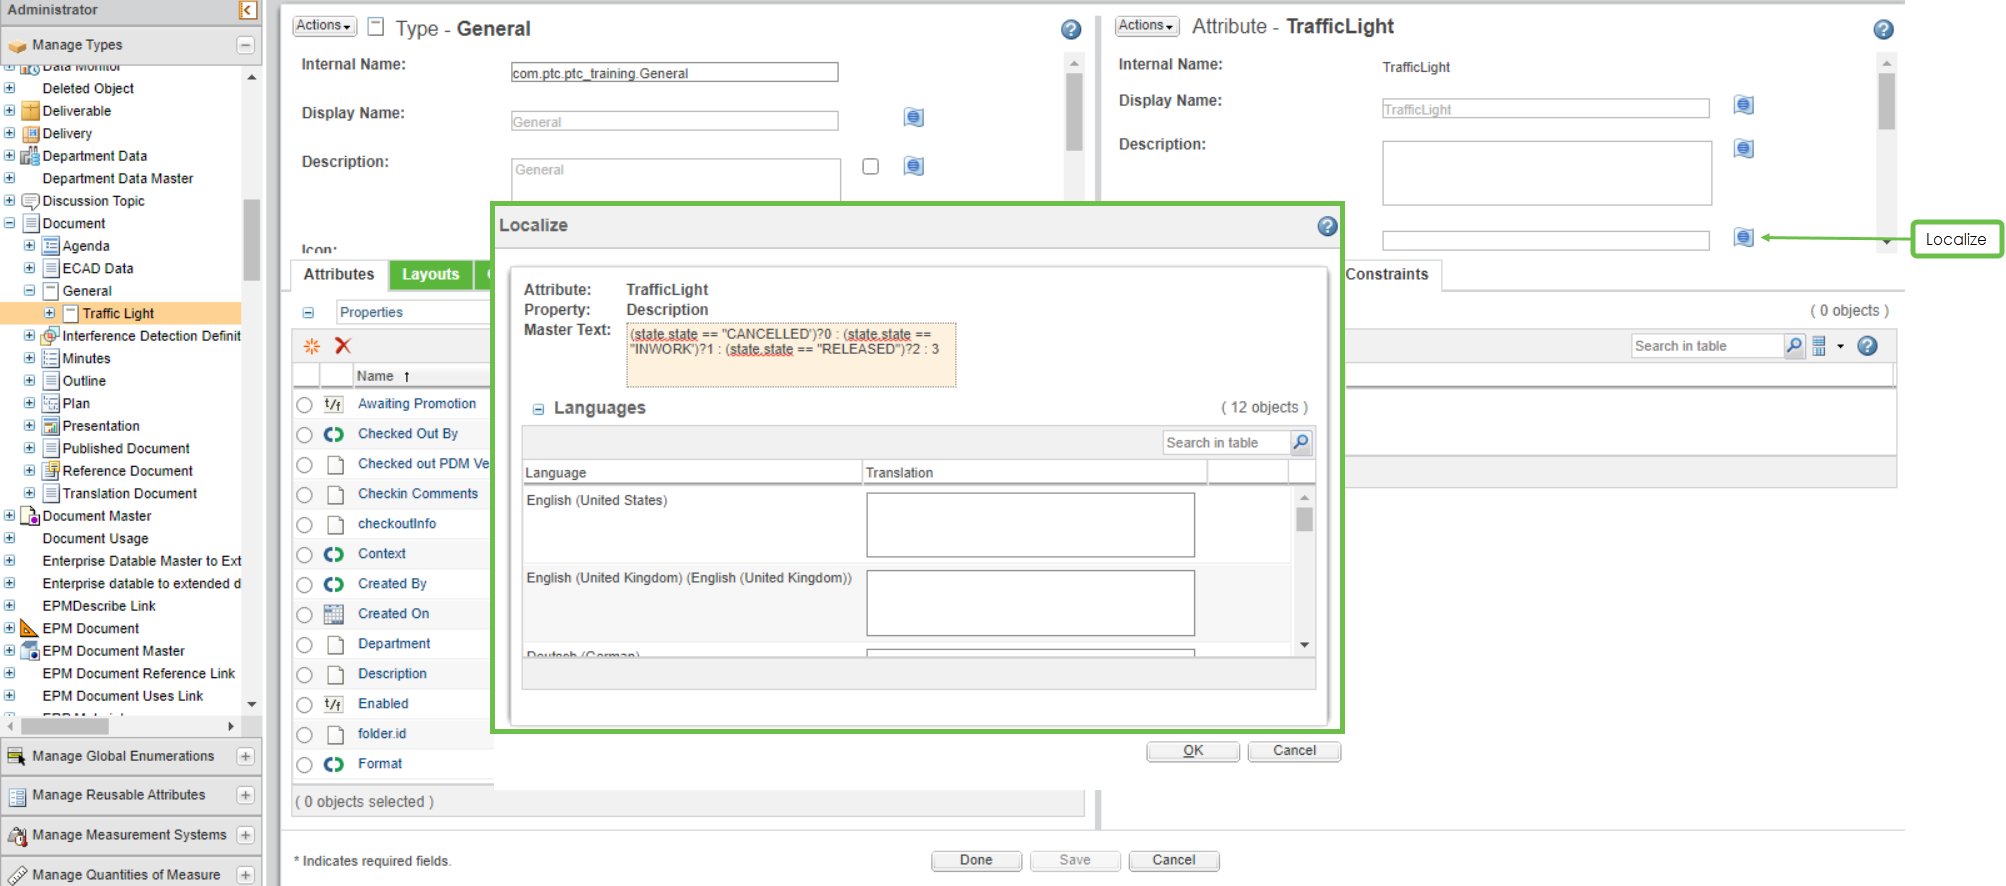The image size is (2006, 886).
Task: Open the Actions dropdown for Type General
Action: [x=324, y=26]
